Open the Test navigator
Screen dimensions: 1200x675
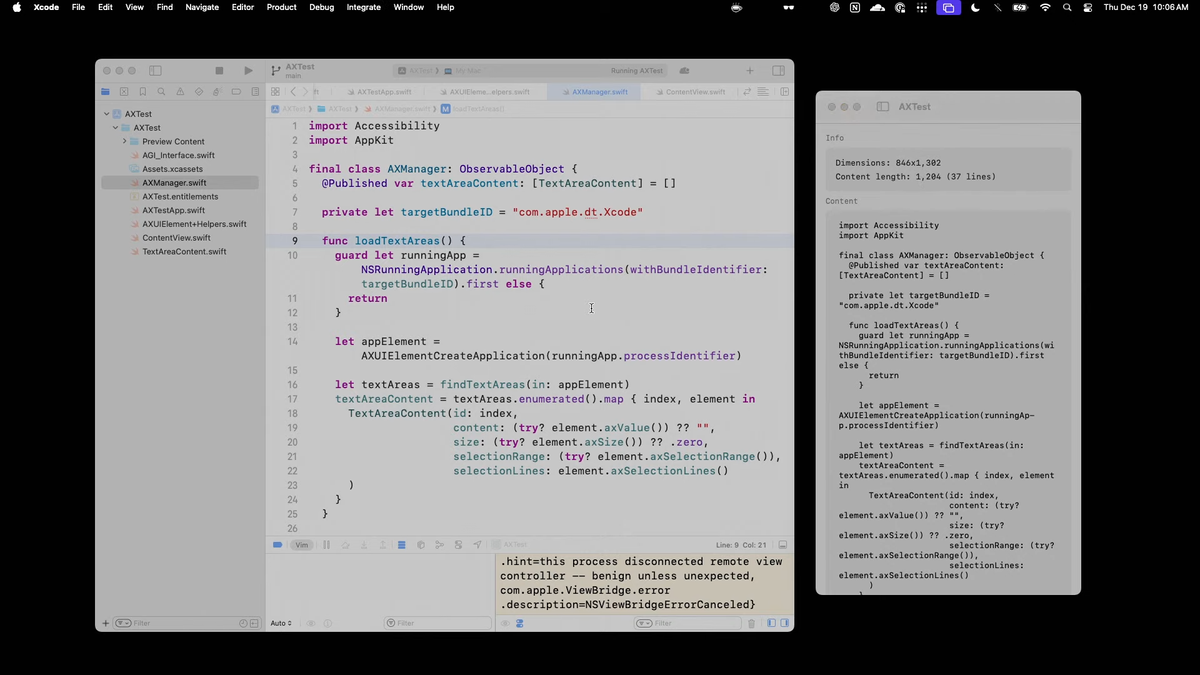click(198, 91)
